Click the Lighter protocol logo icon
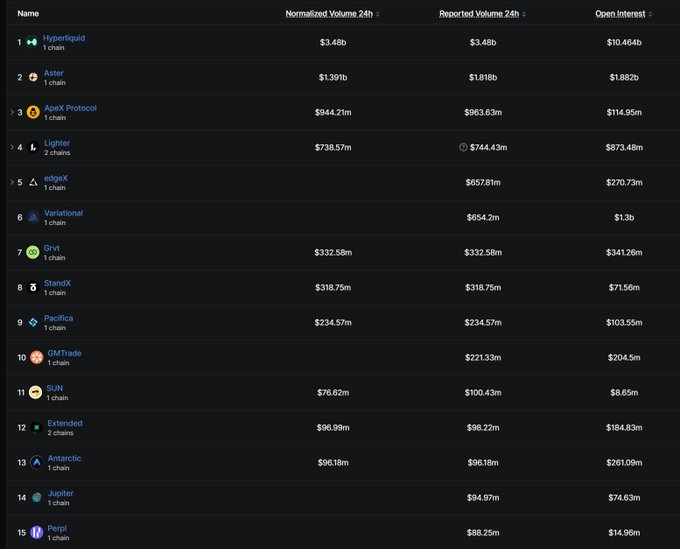 coord(33,147)
